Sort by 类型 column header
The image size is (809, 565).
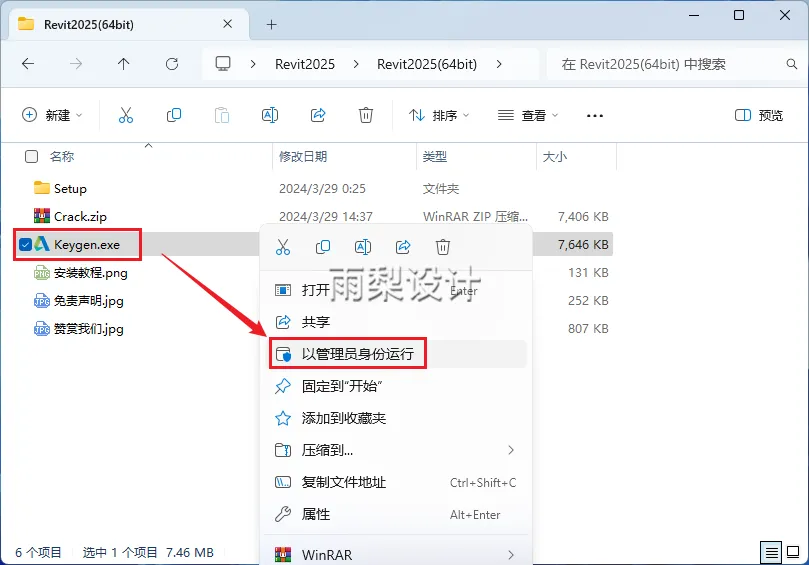pos(434,156)
